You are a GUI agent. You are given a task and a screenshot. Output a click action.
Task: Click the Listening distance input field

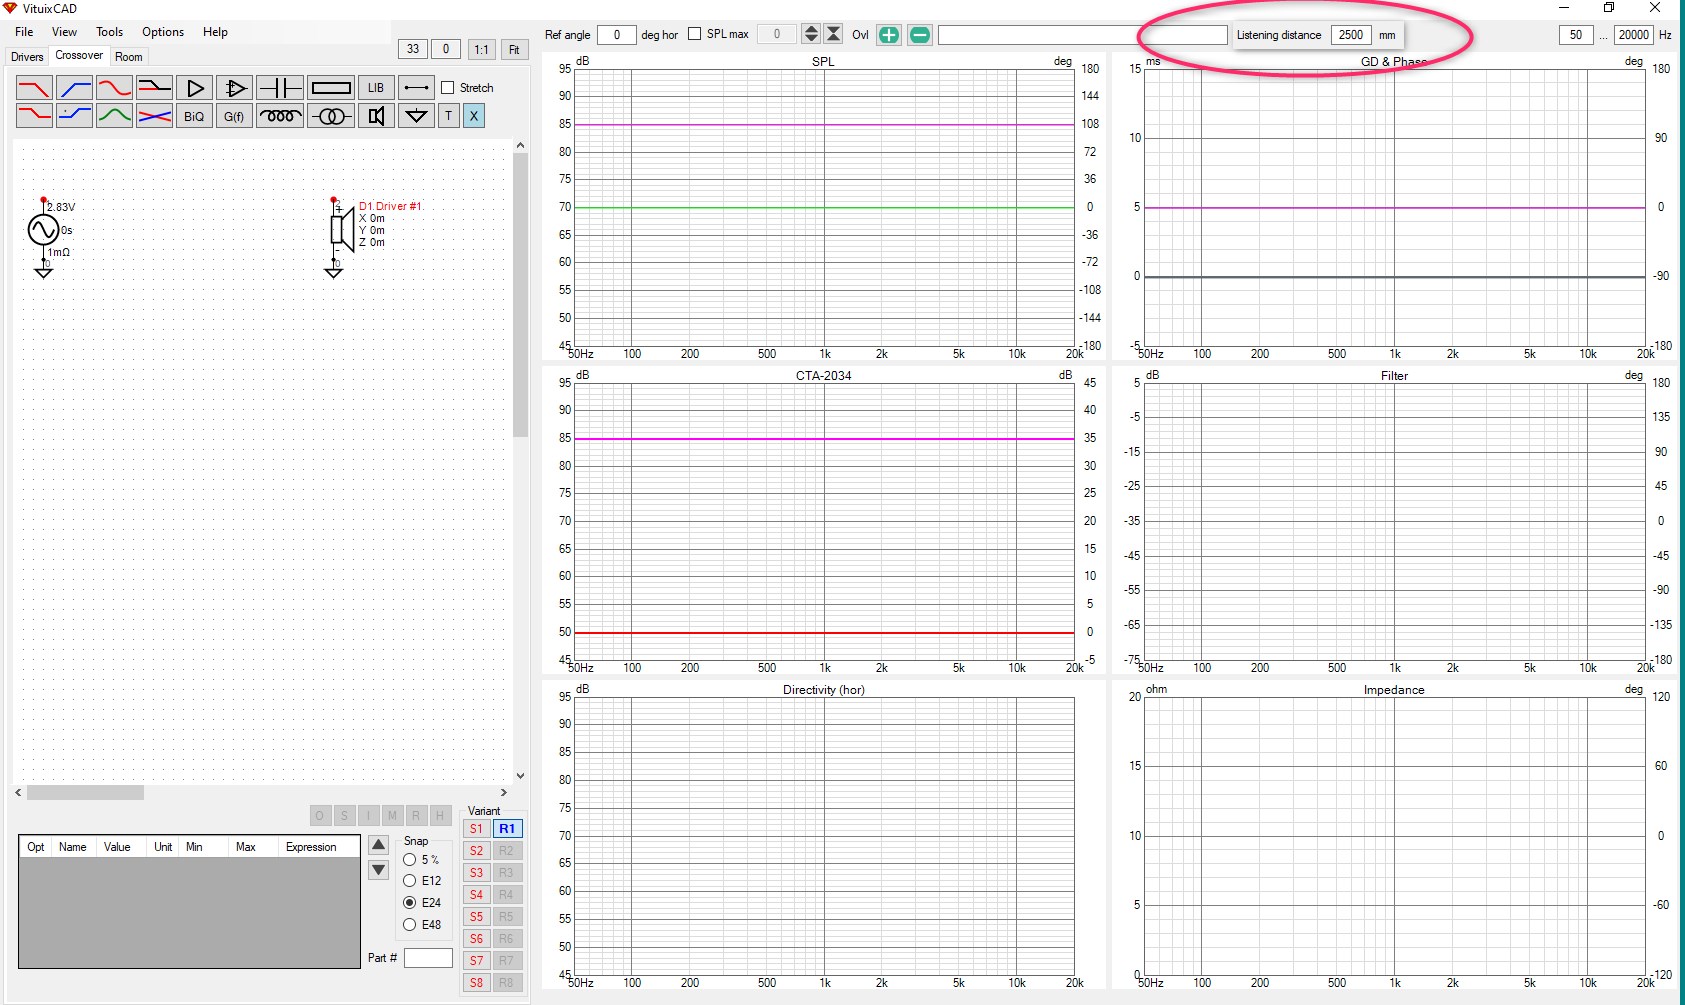point(1351,35)
